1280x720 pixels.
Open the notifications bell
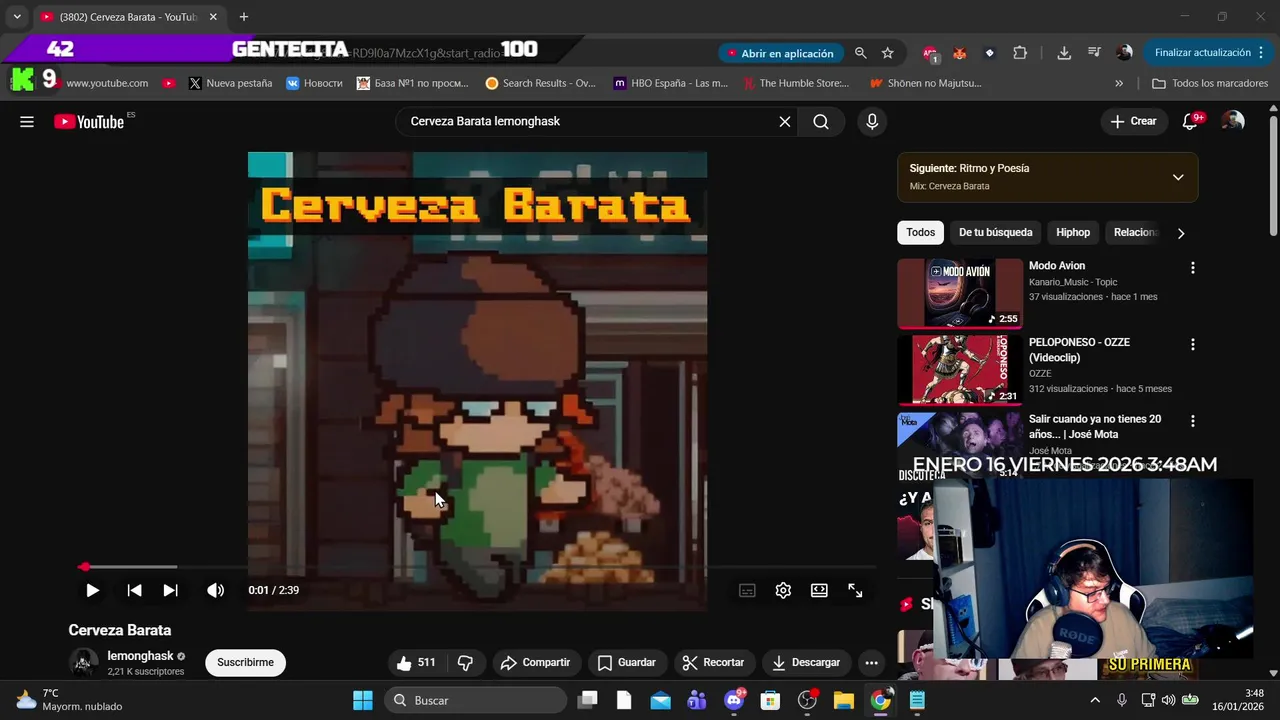[1190, 122]
